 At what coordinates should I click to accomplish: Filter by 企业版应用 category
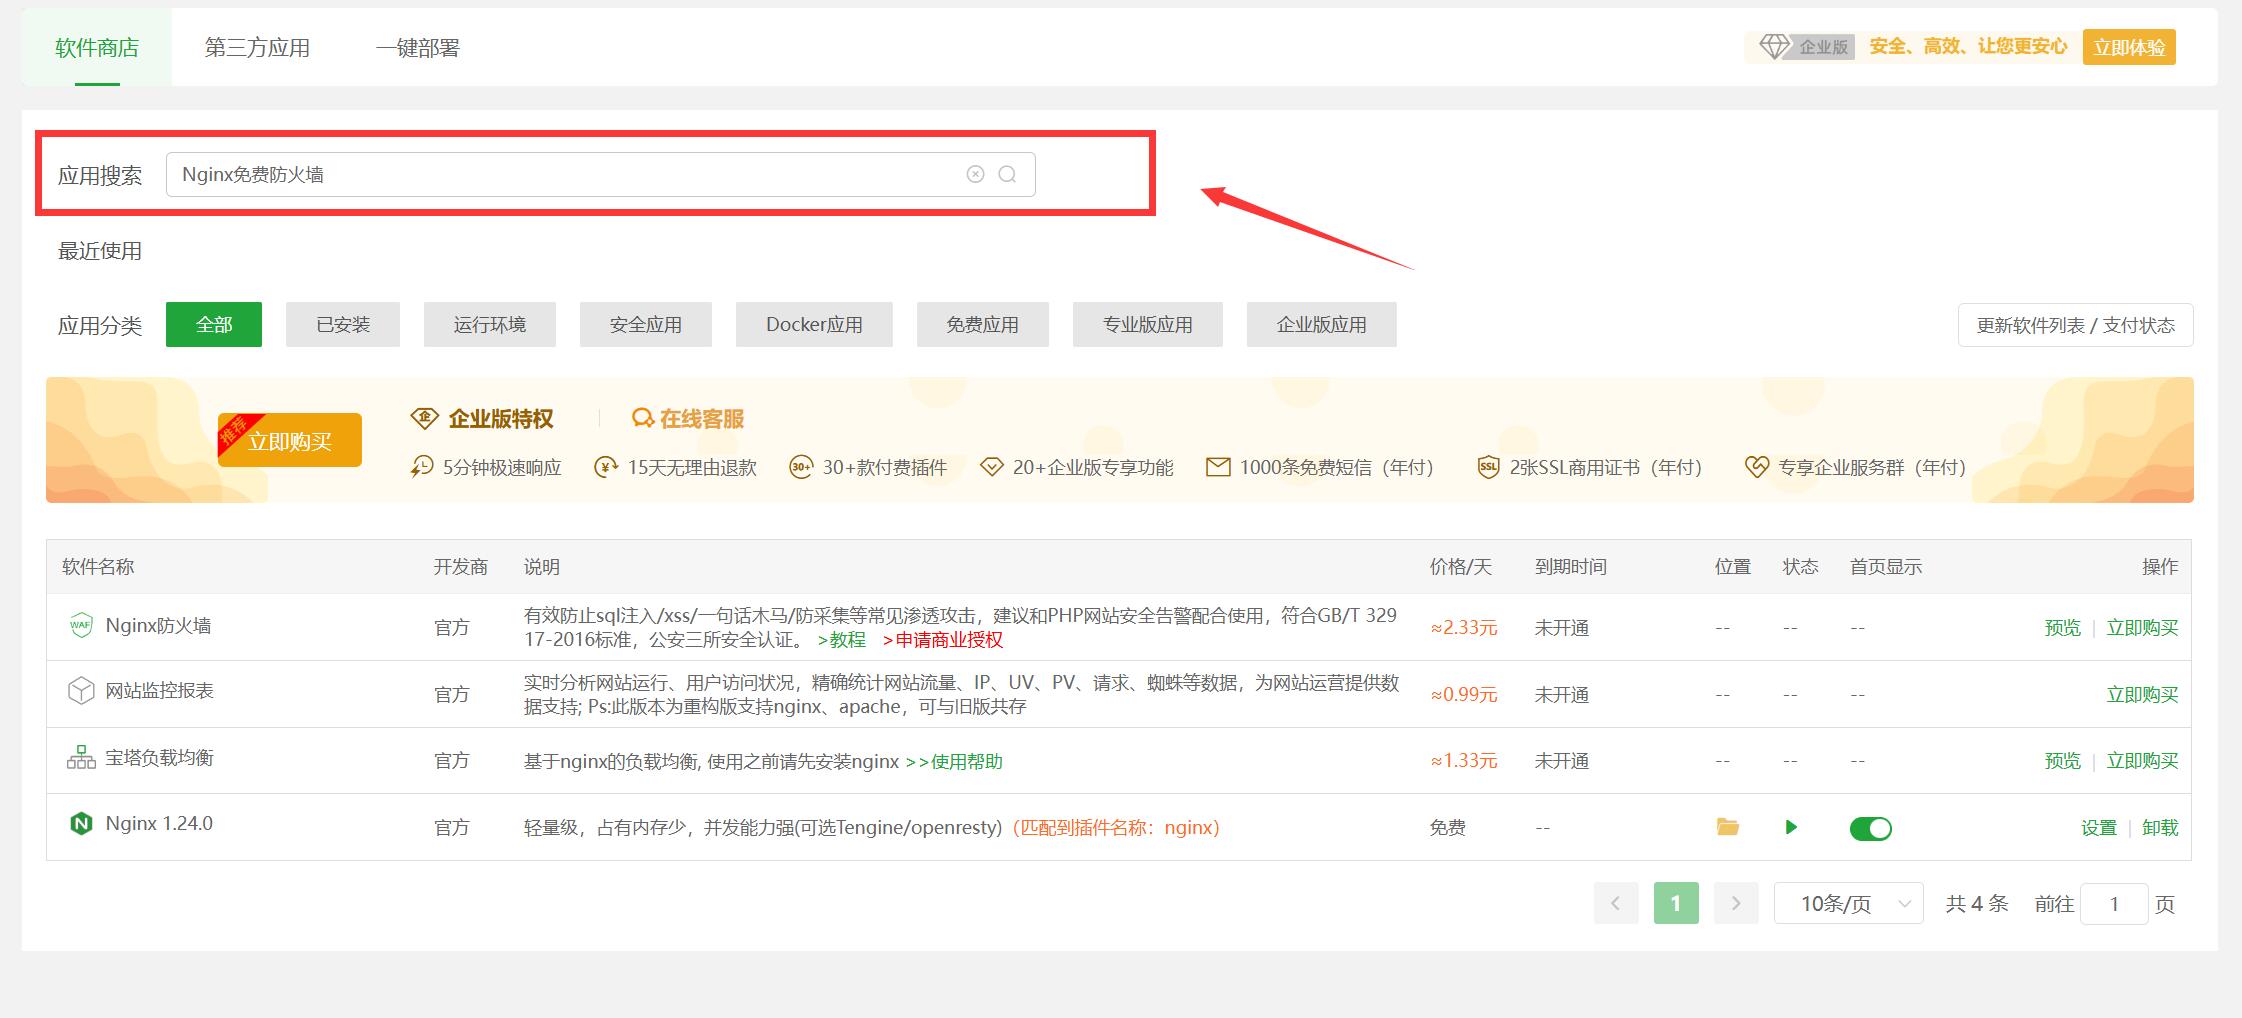[1322, 325]
